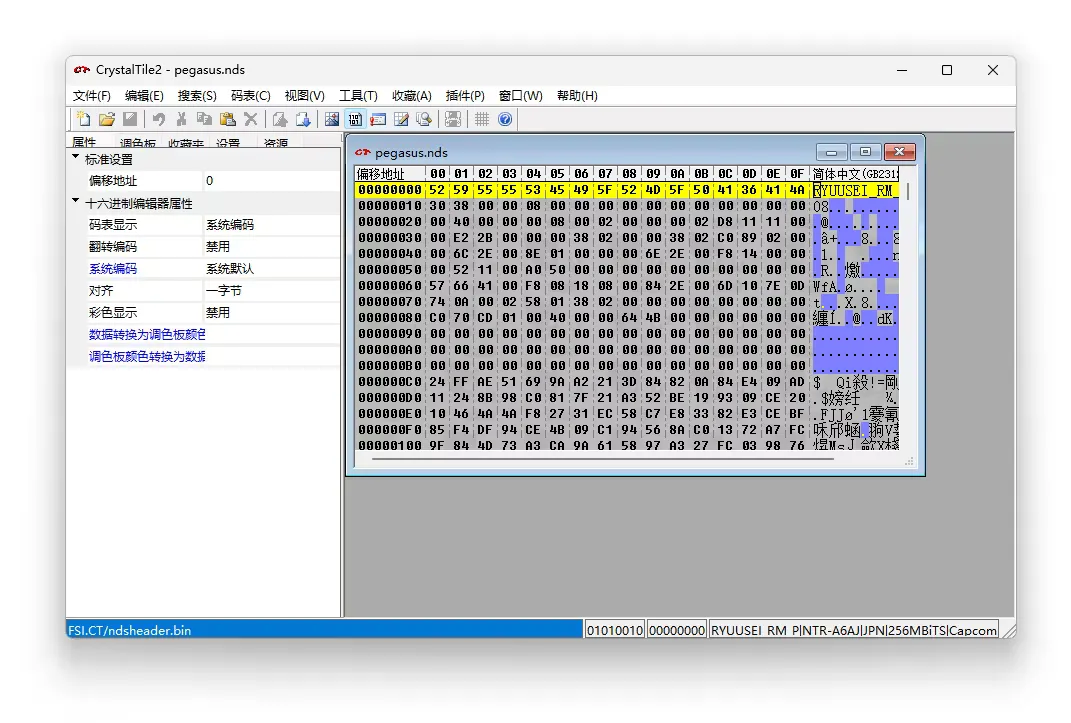Screen dimensions: 1071x723
Task: Click the 偏移地址 value input field
Action: coord(271,181)
